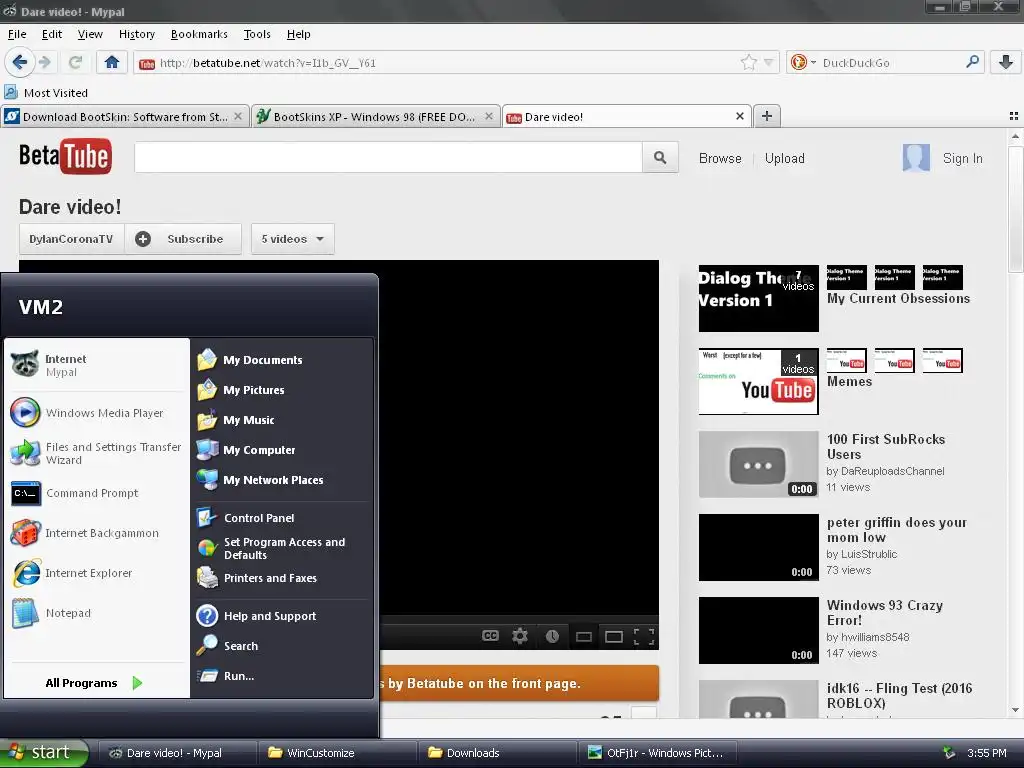Open My Pictures in start menu
1024x768 pixels.
282,390
